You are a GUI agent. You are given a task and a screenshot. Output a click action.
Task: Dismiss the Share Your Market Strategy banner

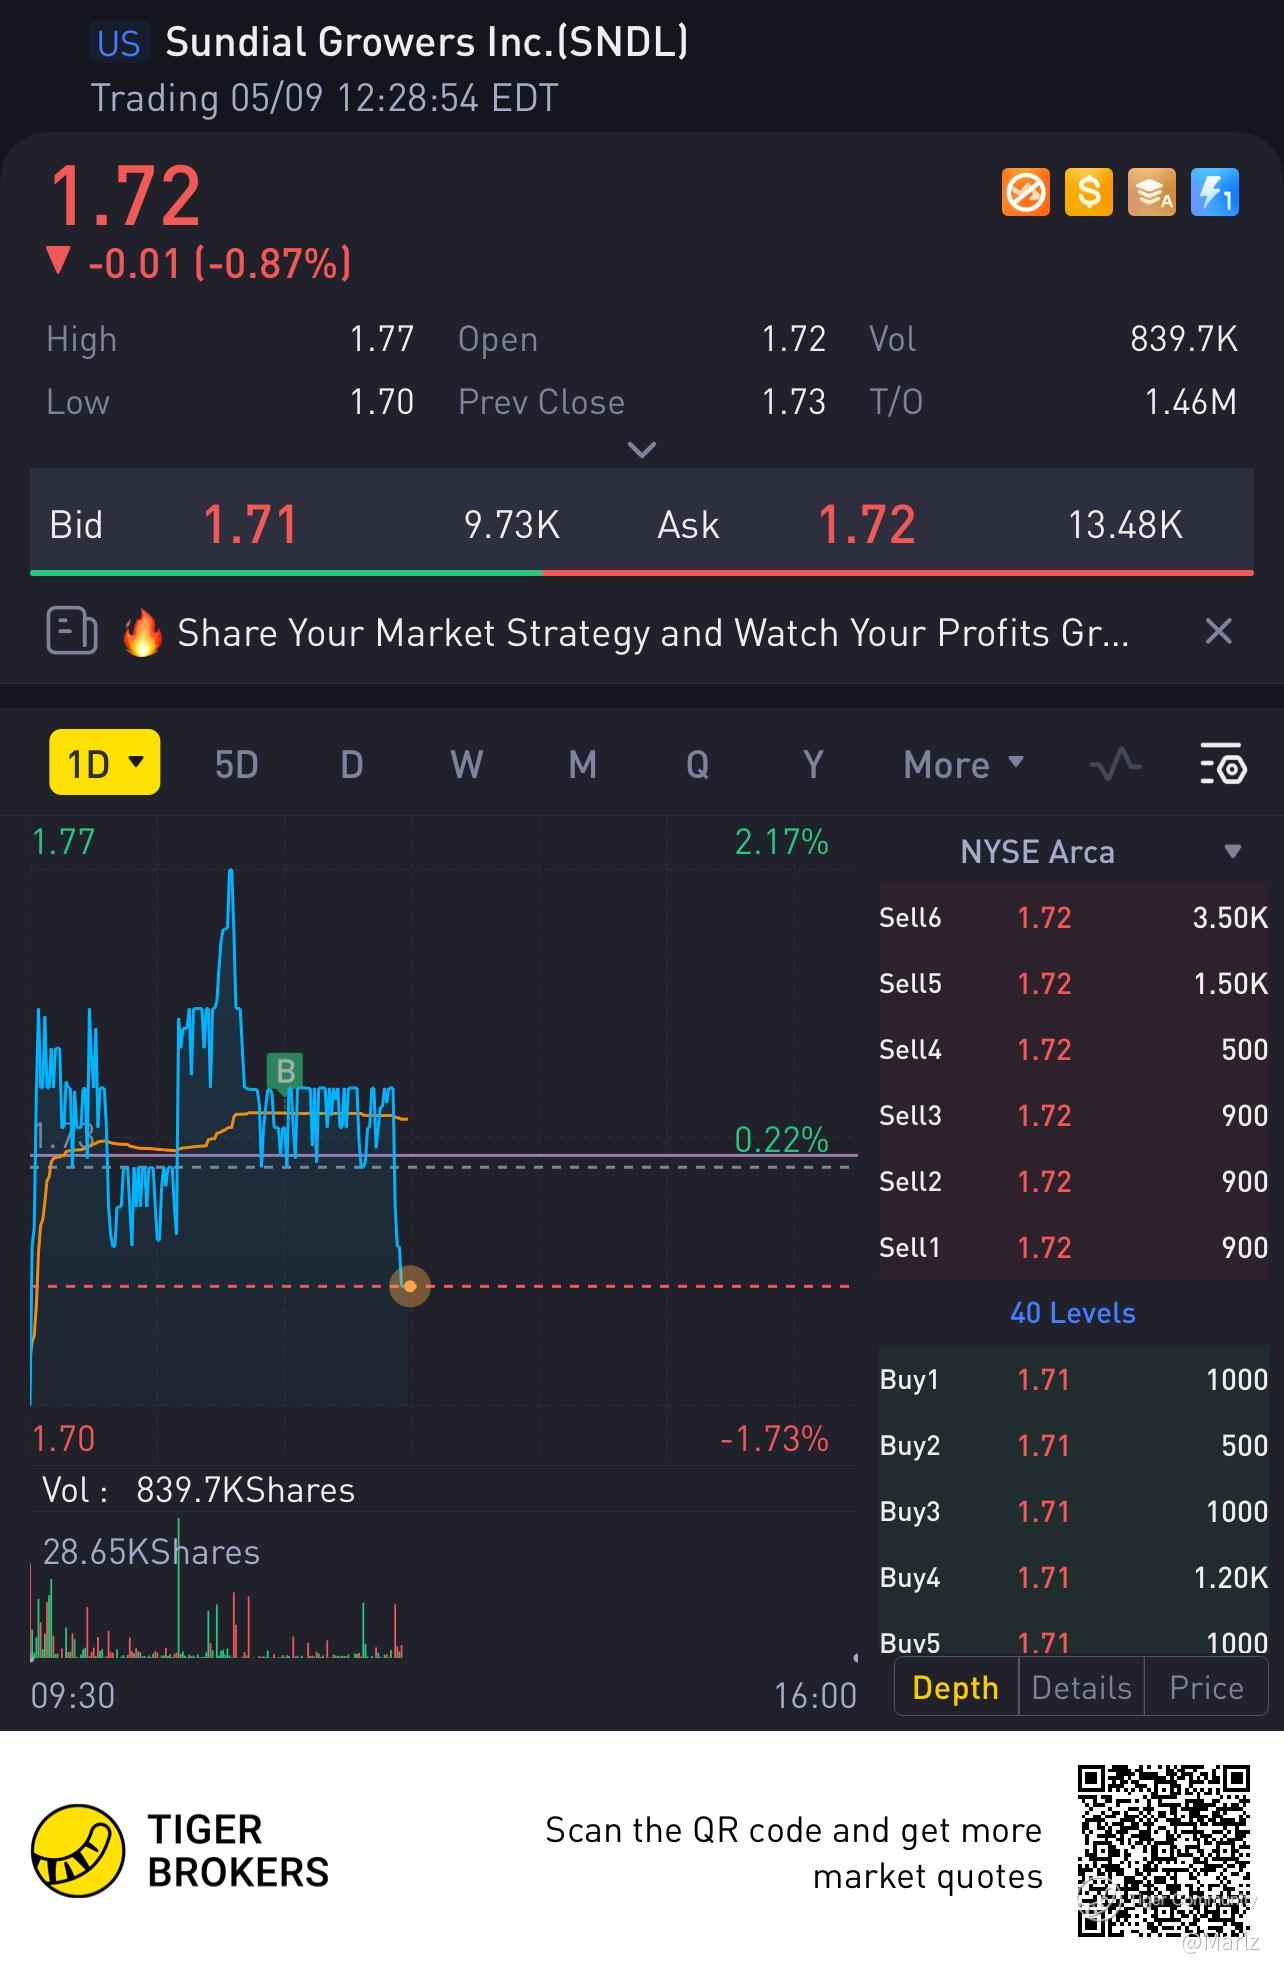click(x=1218, y=631)
